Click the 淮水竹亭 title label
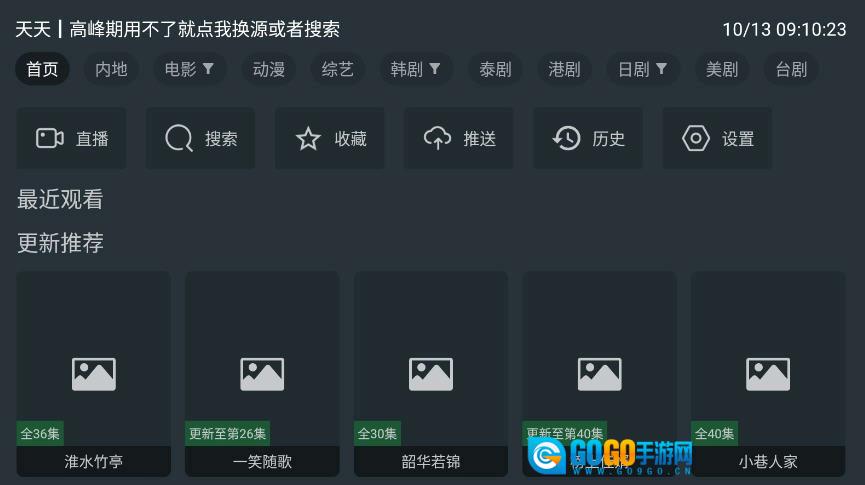Screen dimensions: 865x485 coord(94,461)
